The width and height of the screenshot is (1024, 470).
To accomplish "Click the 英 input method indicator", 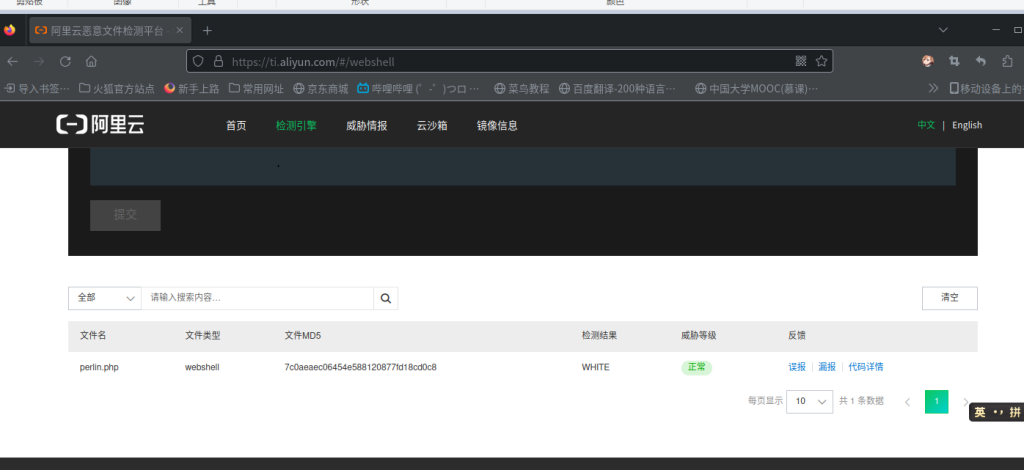I will [x=980, y=412].
